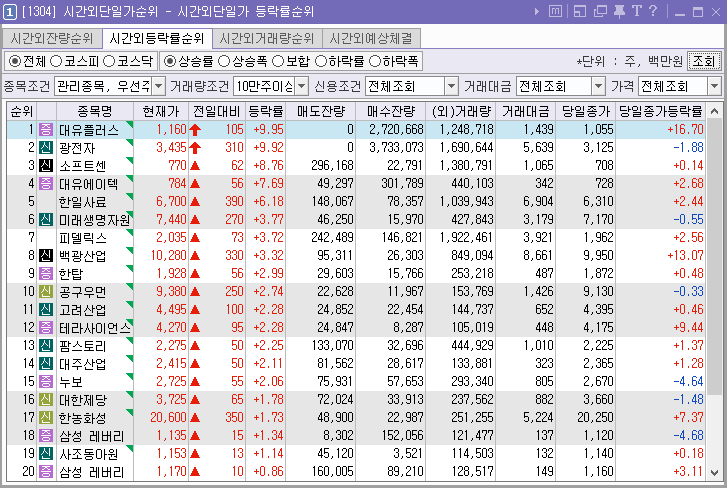Switch to 시간외잔량순위 tab
The height and width of the screenshot is (488, 727).
pos(52,38)
